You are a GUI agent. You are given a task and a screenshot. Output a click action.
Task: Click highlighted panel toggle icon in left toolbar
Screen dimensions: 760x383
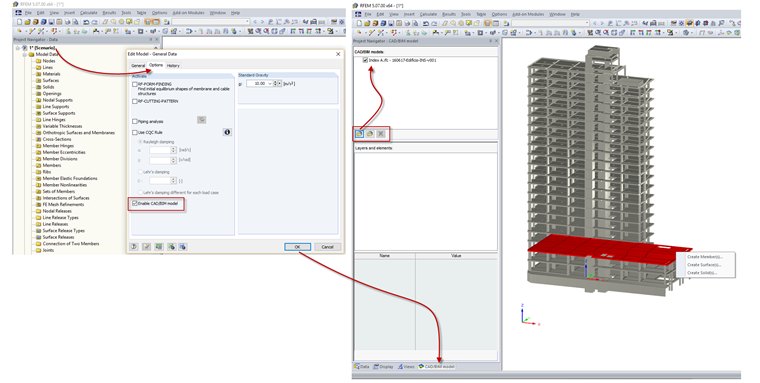click(147, 22)
